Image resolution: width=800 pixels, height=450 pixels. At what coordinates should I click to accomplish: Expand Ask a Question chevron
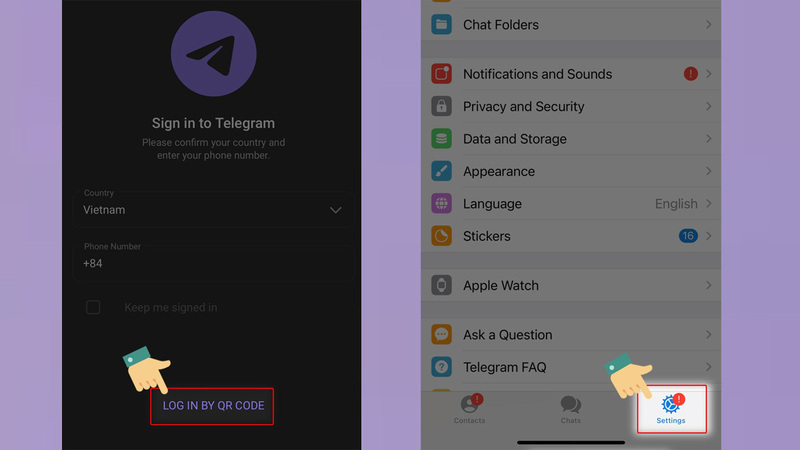(709, 335)
